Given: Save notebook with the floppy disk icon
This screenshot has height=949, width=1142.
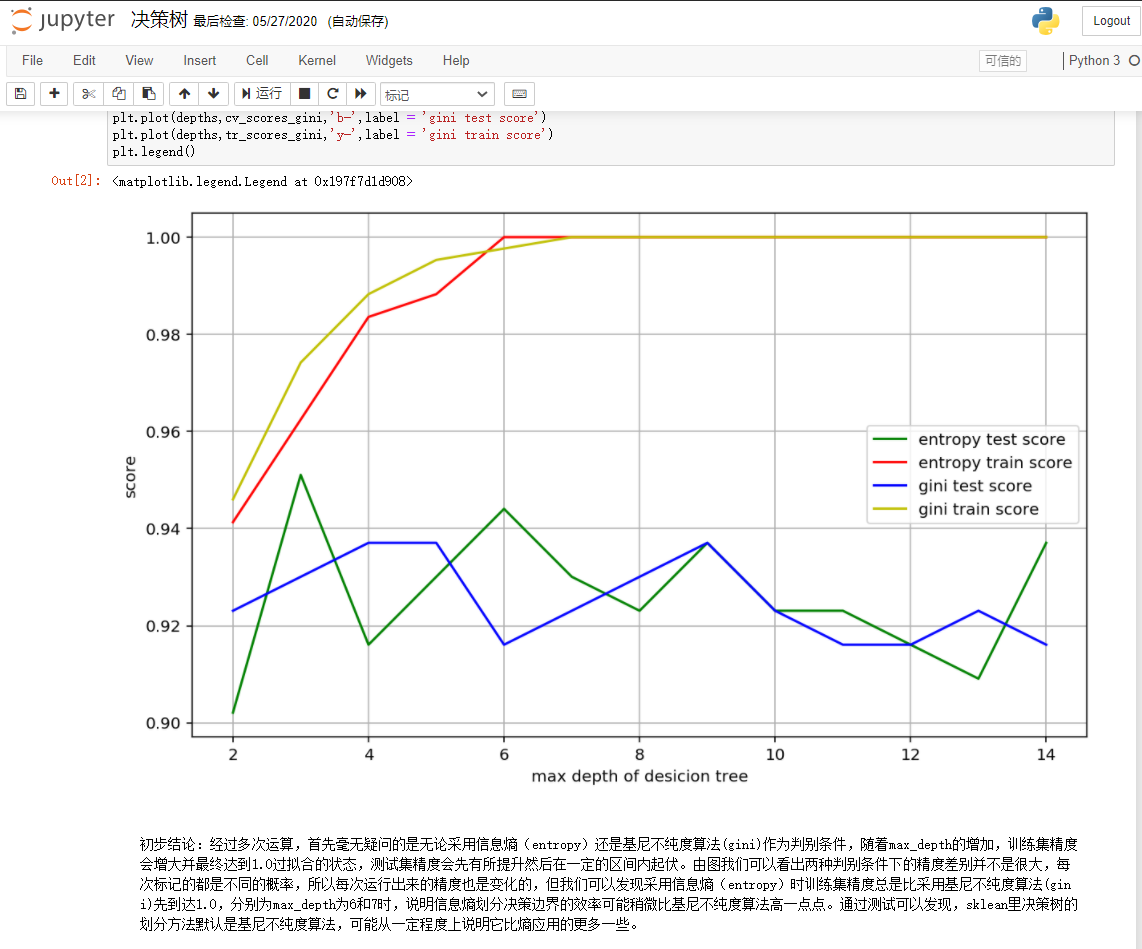Looking at the screenshot, I should click(20, 94).
